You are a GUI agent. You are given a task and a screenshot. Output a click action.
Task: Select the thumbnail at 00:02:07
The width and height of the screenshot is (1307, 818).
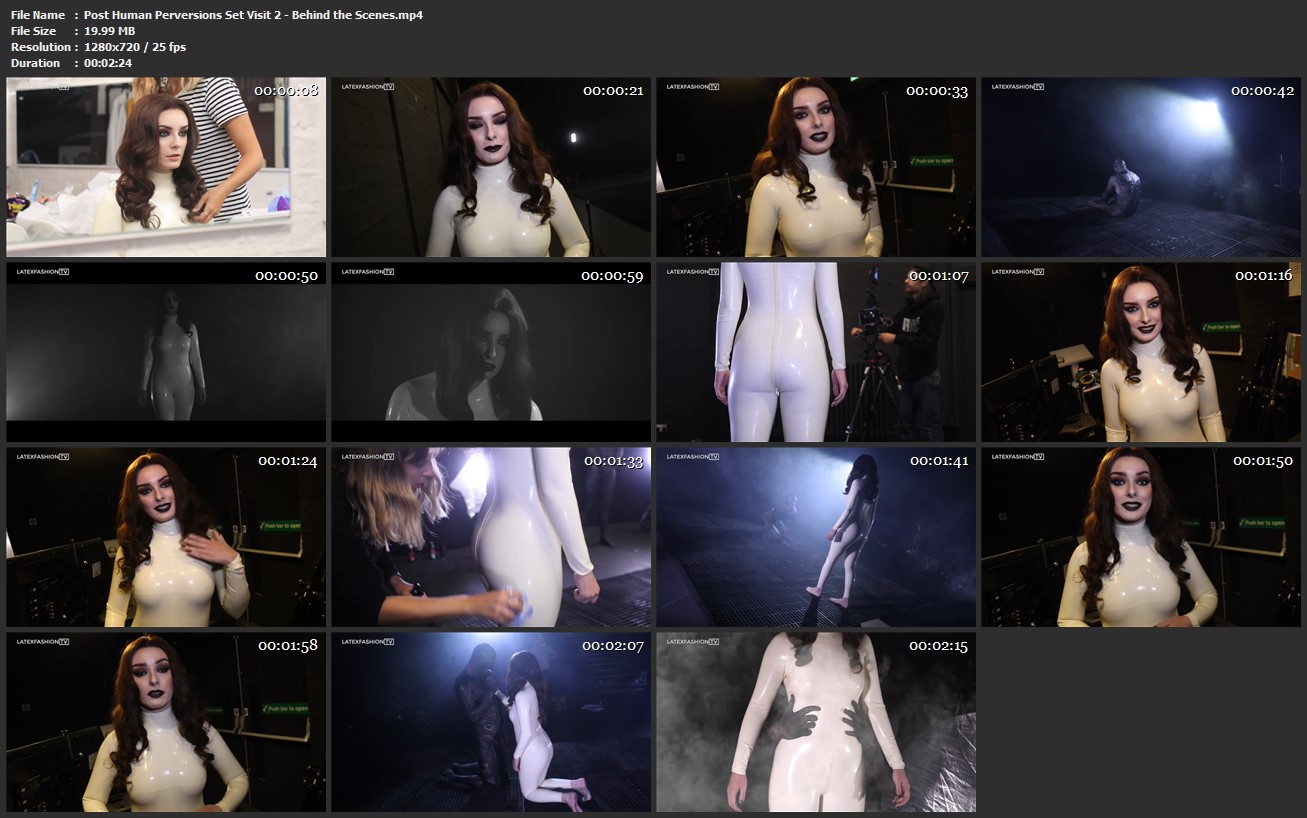(x=491, y=722)
